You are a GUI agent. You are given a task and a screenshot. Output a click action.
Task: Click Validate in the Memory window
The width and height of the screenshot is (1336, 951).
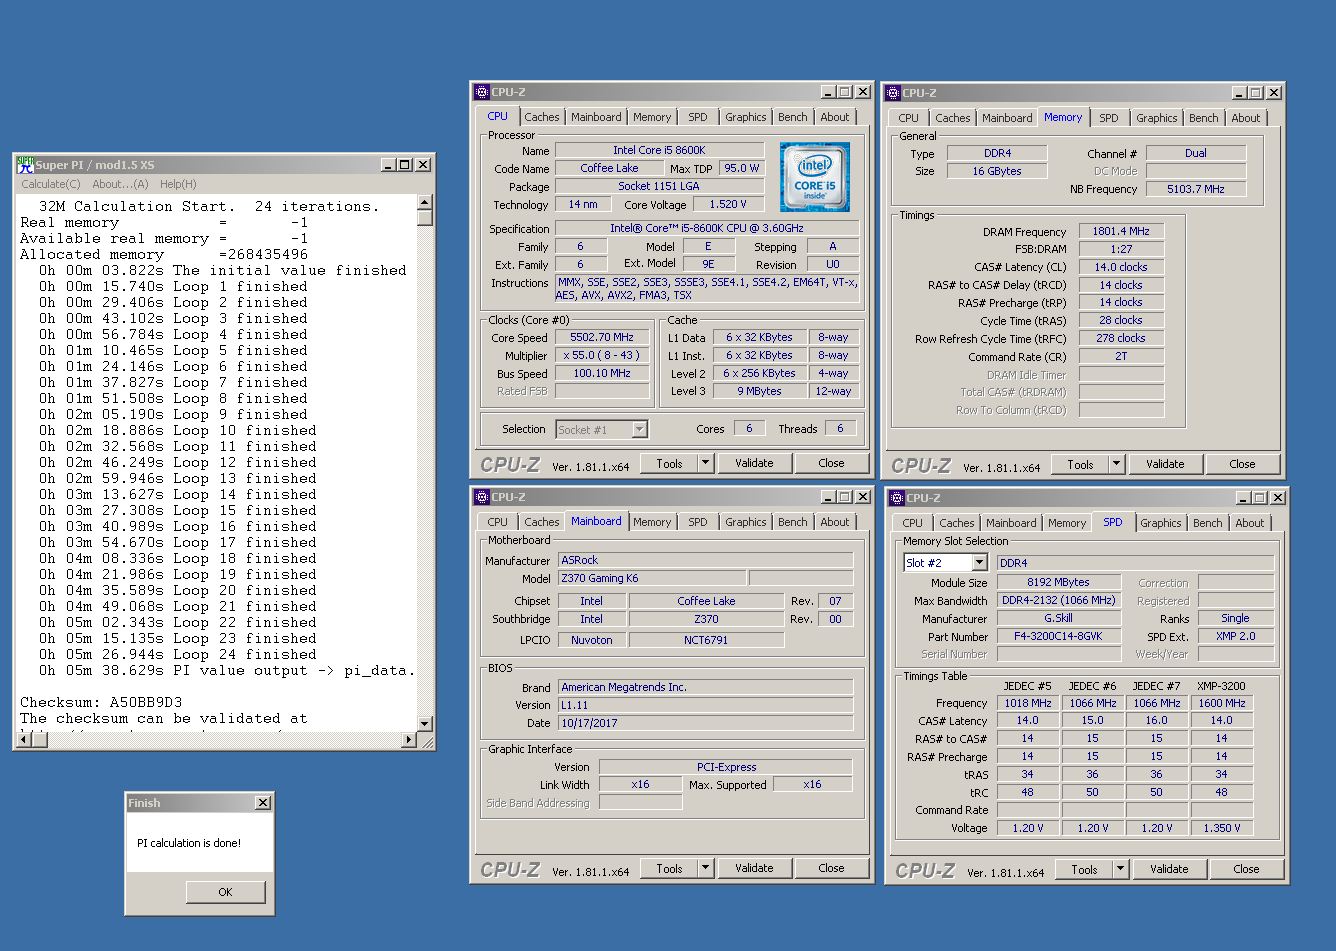1165,464
